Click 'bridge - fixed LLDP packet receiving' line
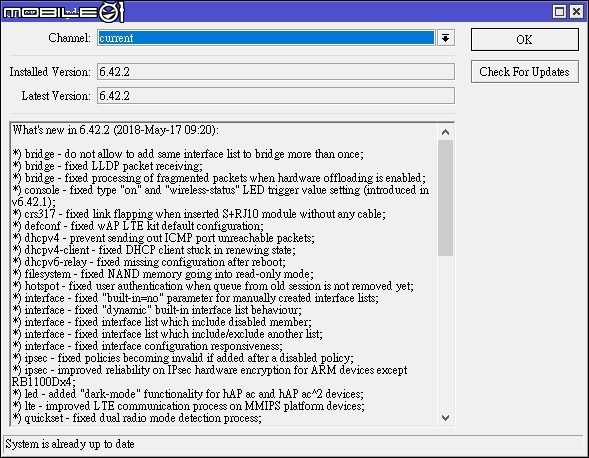This screenshot has width=589, height=458. [107, 166]
